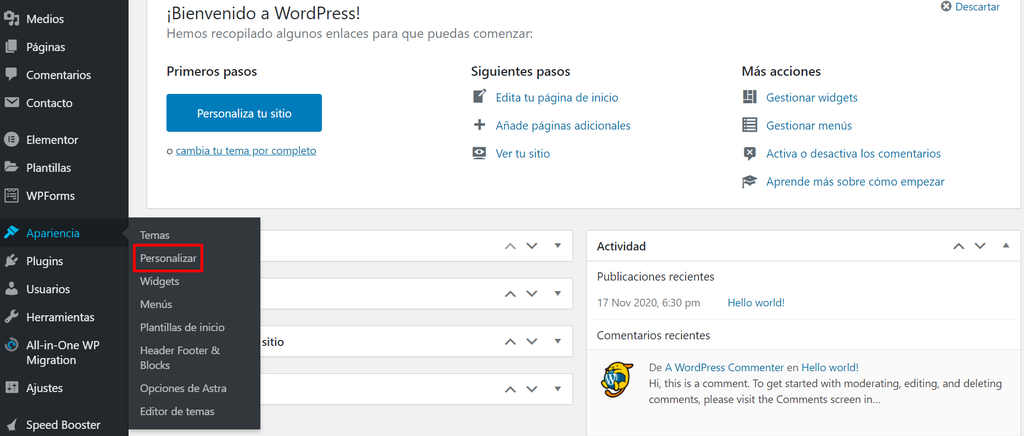Move Actividad panel up
Viewport: 1024px width, 436px height.
point(959,246)
